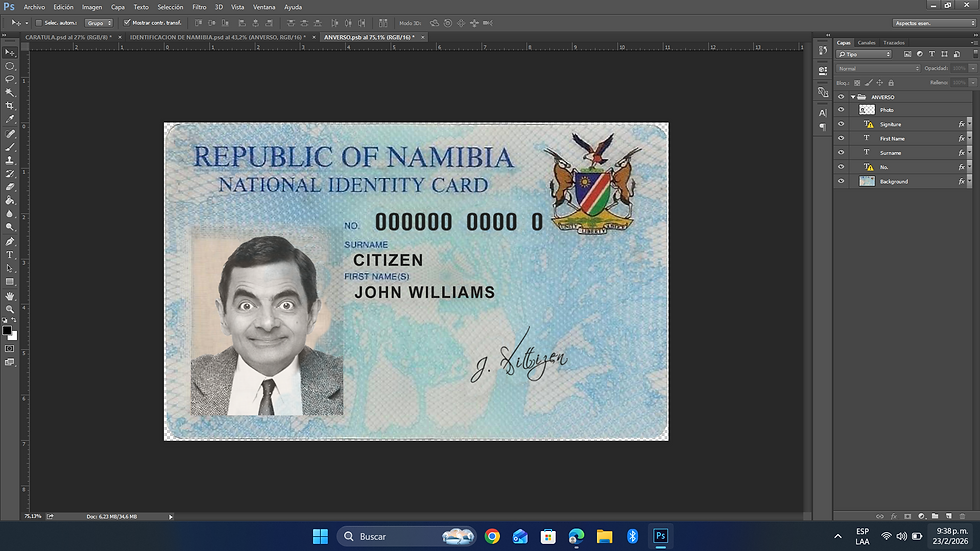The image size is (980, 551).
Task: Select the Pen tool
Action: tap(9, 242)
